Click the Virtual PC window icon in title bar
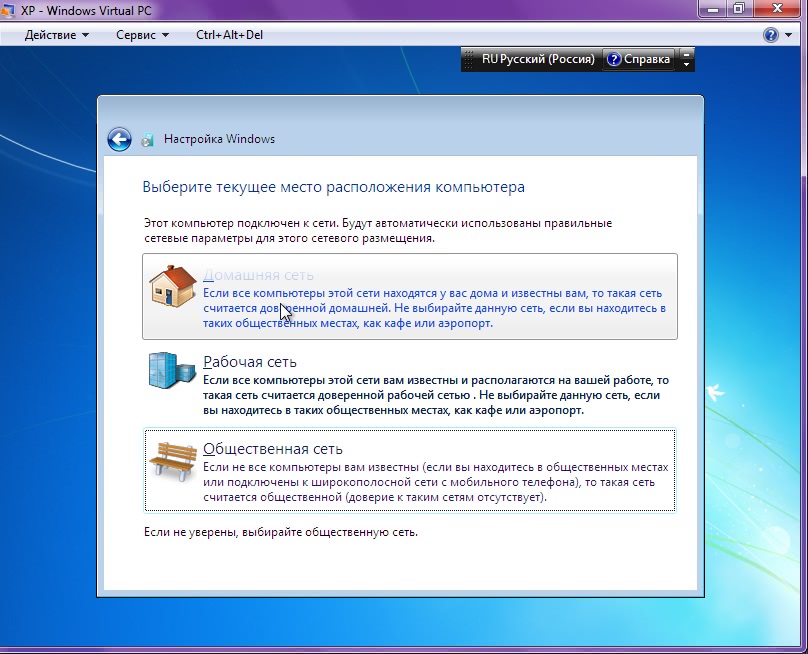The width and height of the screenshot is (808, 654). pyautogui.click(x=7, y=10)
